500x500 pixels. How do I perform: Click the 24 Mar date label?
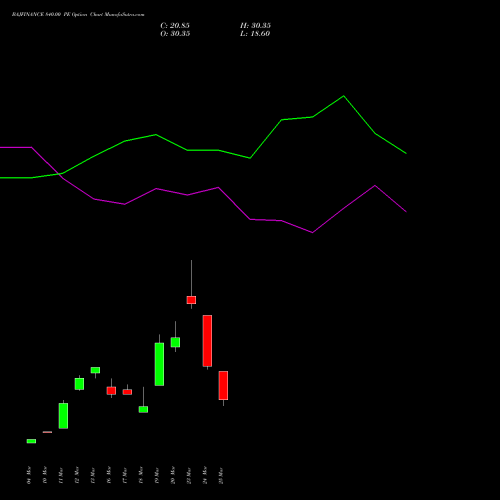click(x=205, y=475)
